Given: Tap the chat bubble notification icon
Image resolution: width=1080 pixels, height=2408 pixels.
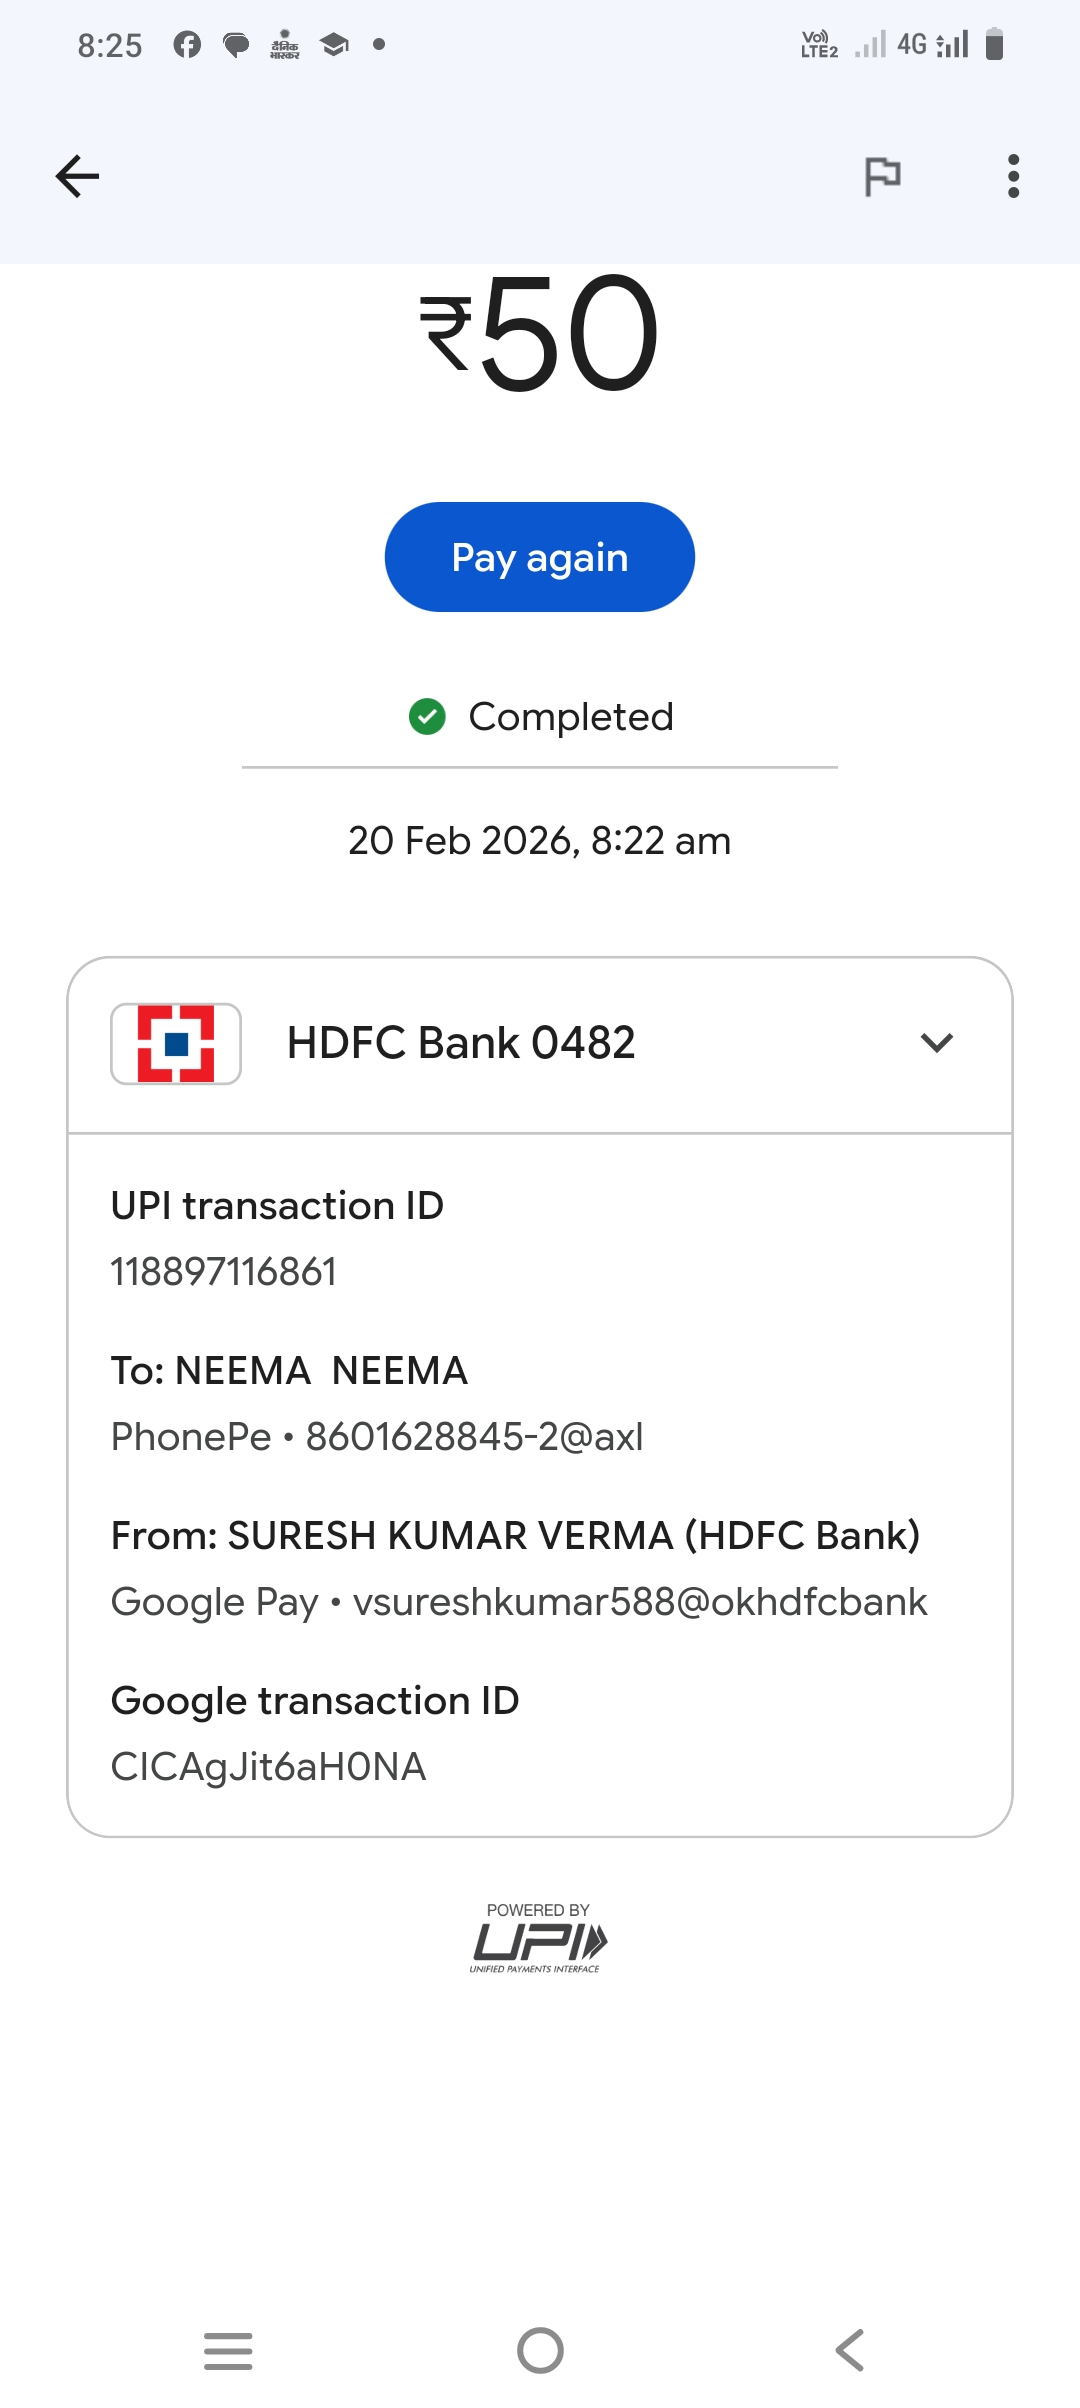Looking at the screenshot, I should pyautogui.click(x=236, y=45).
